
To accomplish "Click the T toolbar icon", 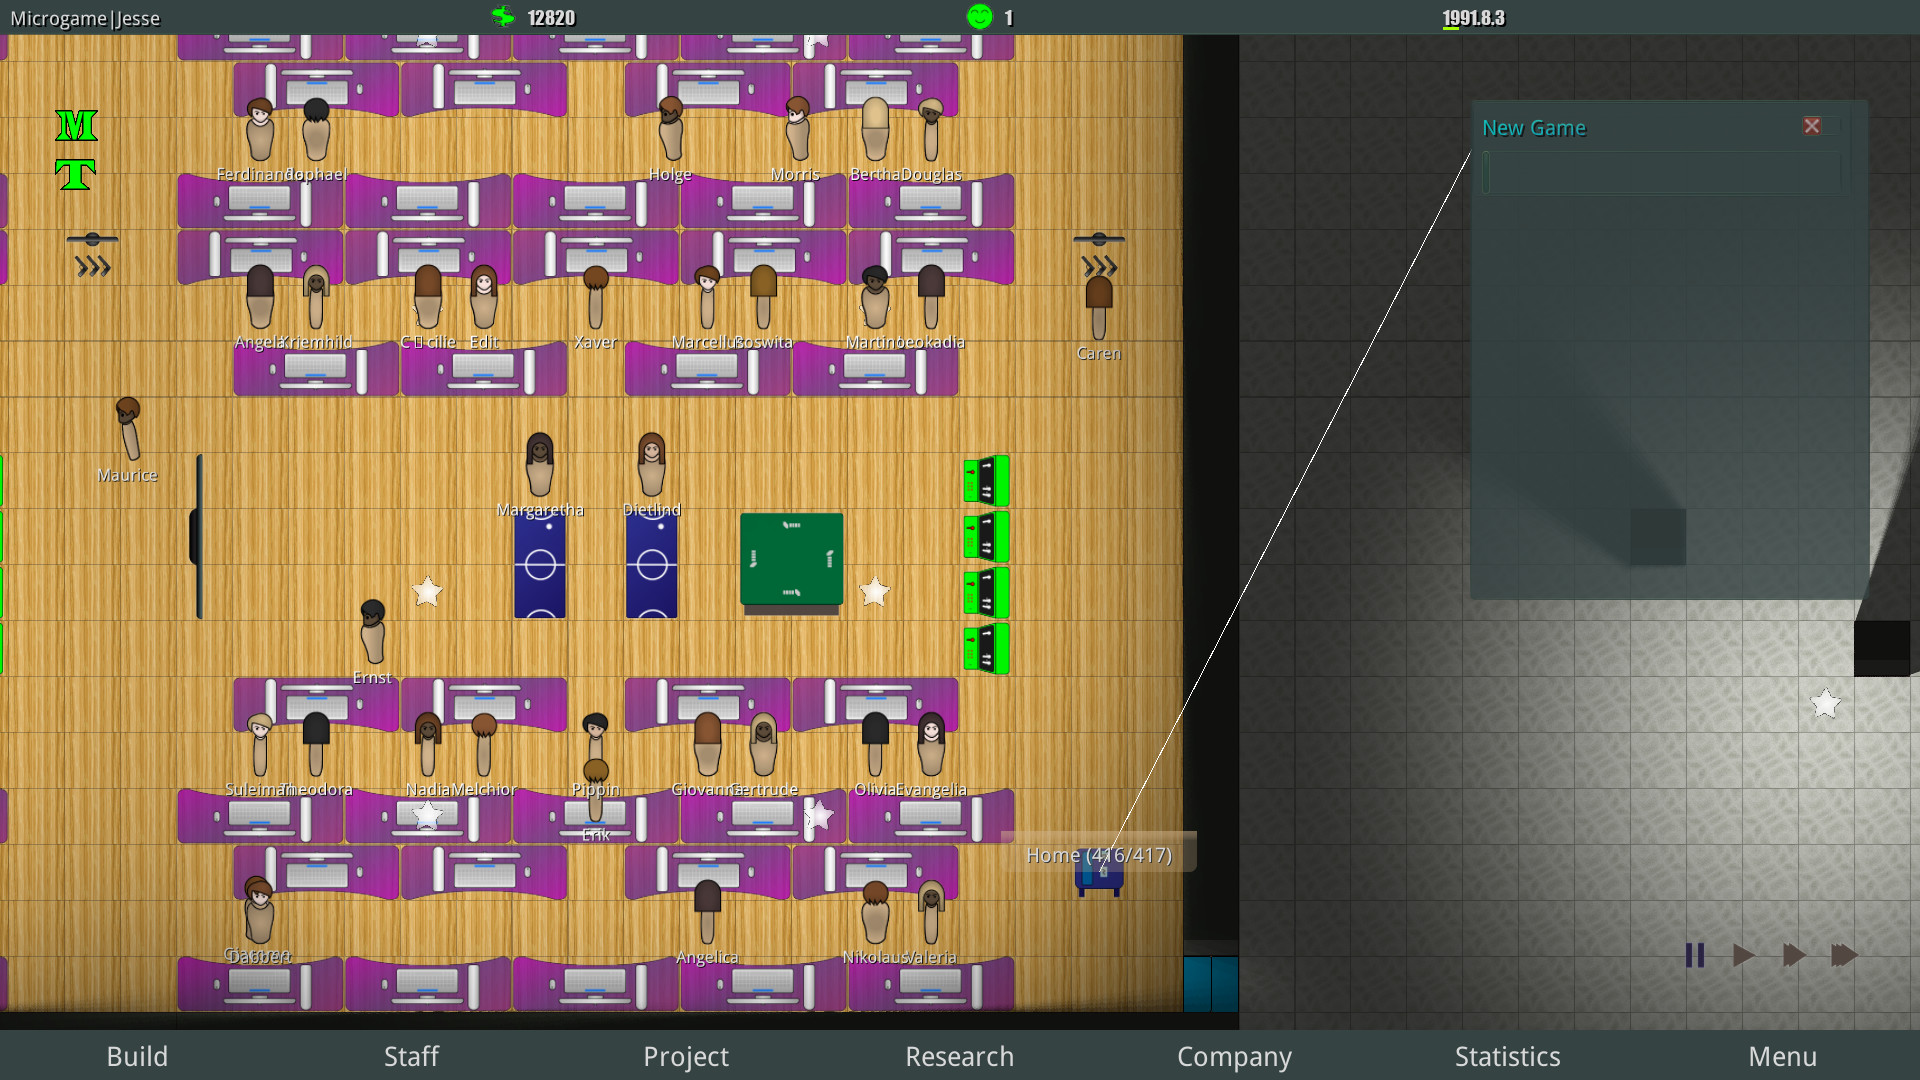I will (x=73, y=171).
